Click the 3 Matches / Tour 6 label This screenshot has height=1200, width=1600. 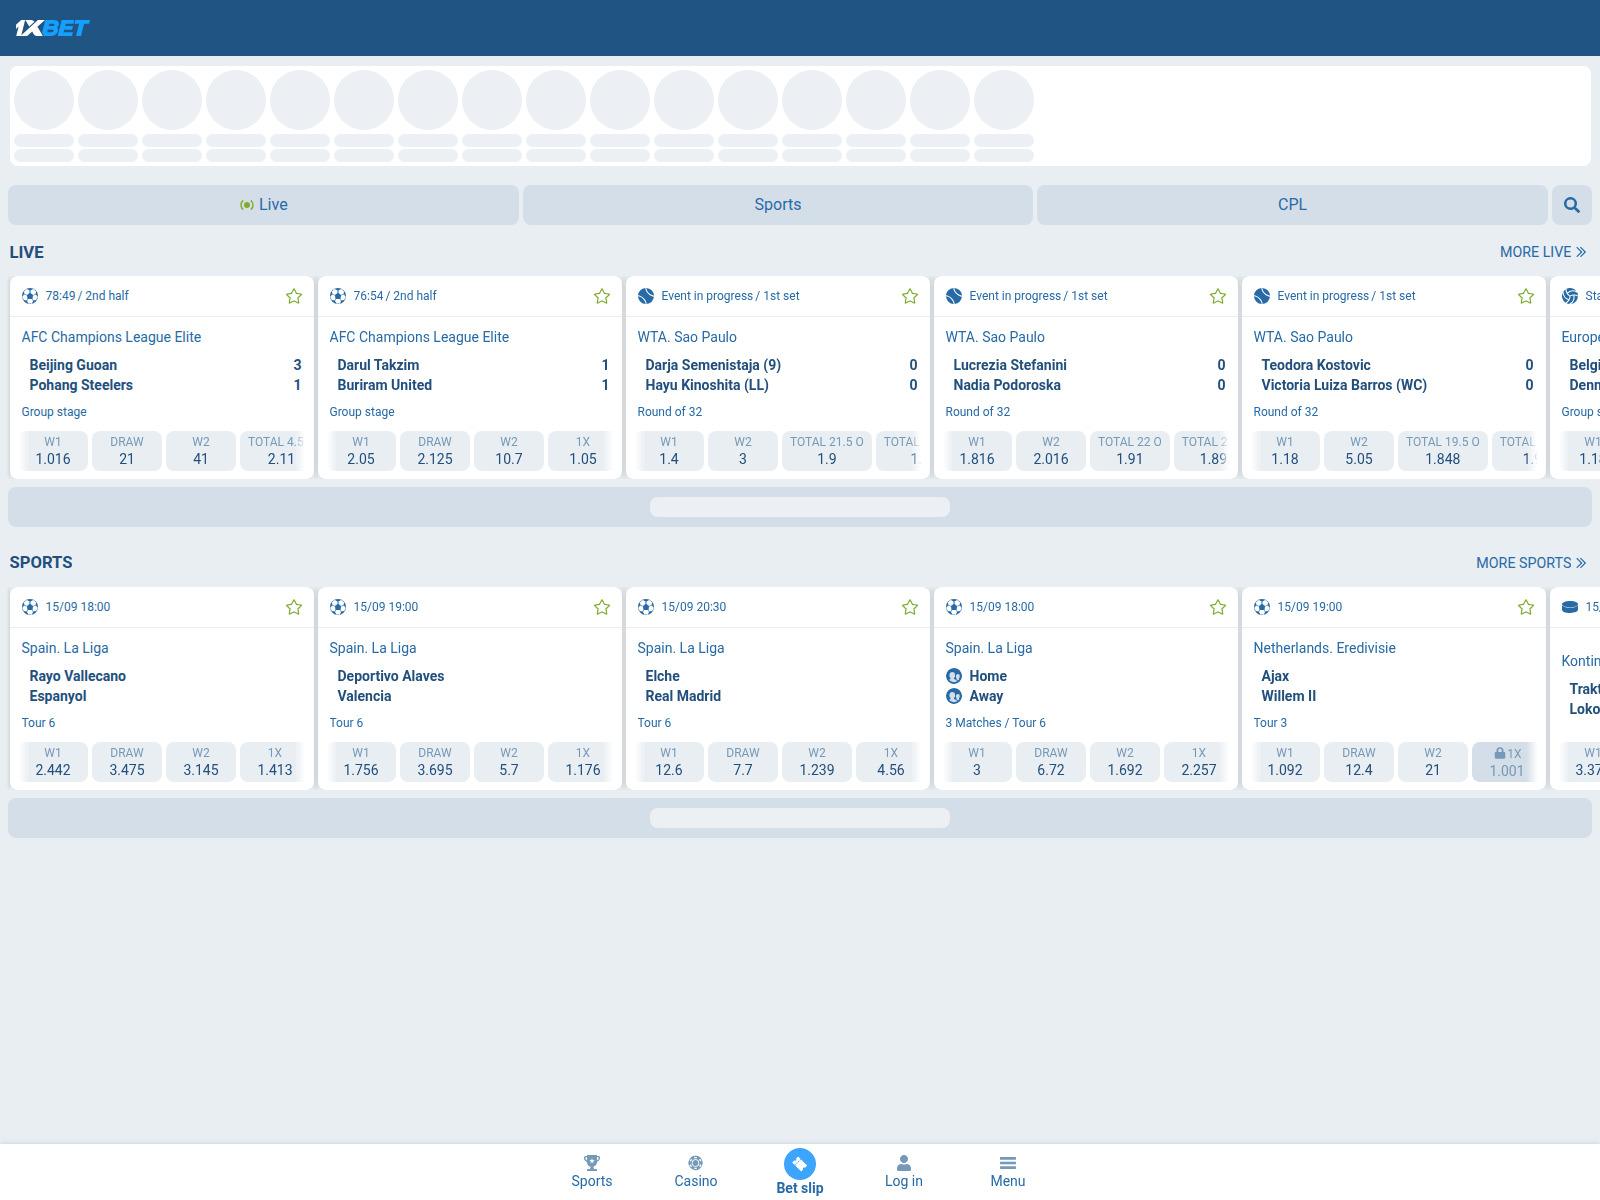pyautogui.click(x=996, y=723)
